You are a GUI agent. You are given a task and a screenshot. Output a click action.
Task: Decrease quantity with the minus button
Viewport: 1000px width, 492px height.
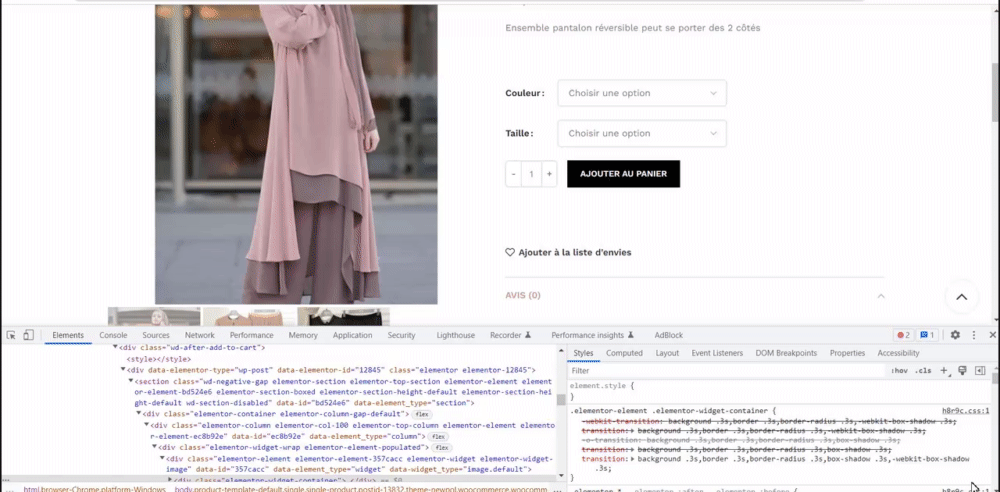(x=513, y=174)
